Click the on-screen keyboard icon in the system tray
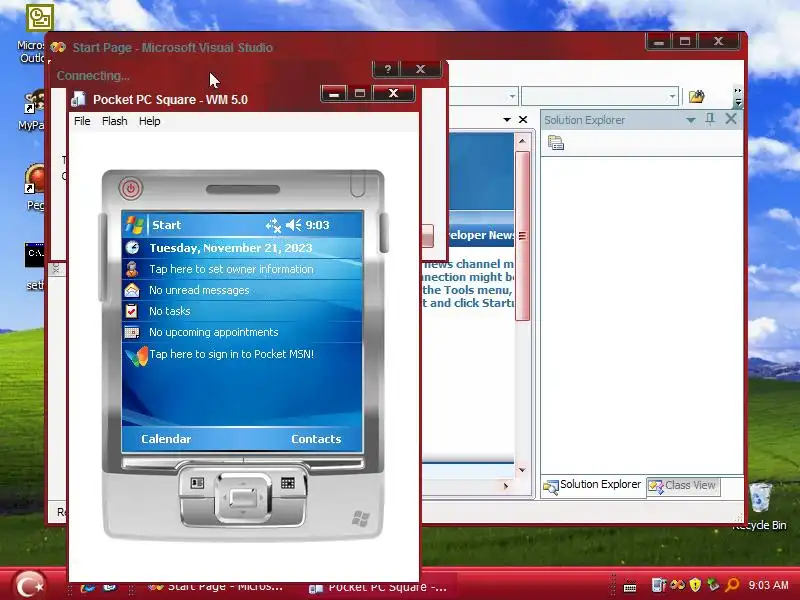This screenshot has width=800, height=600. click(x=630, y=587)
